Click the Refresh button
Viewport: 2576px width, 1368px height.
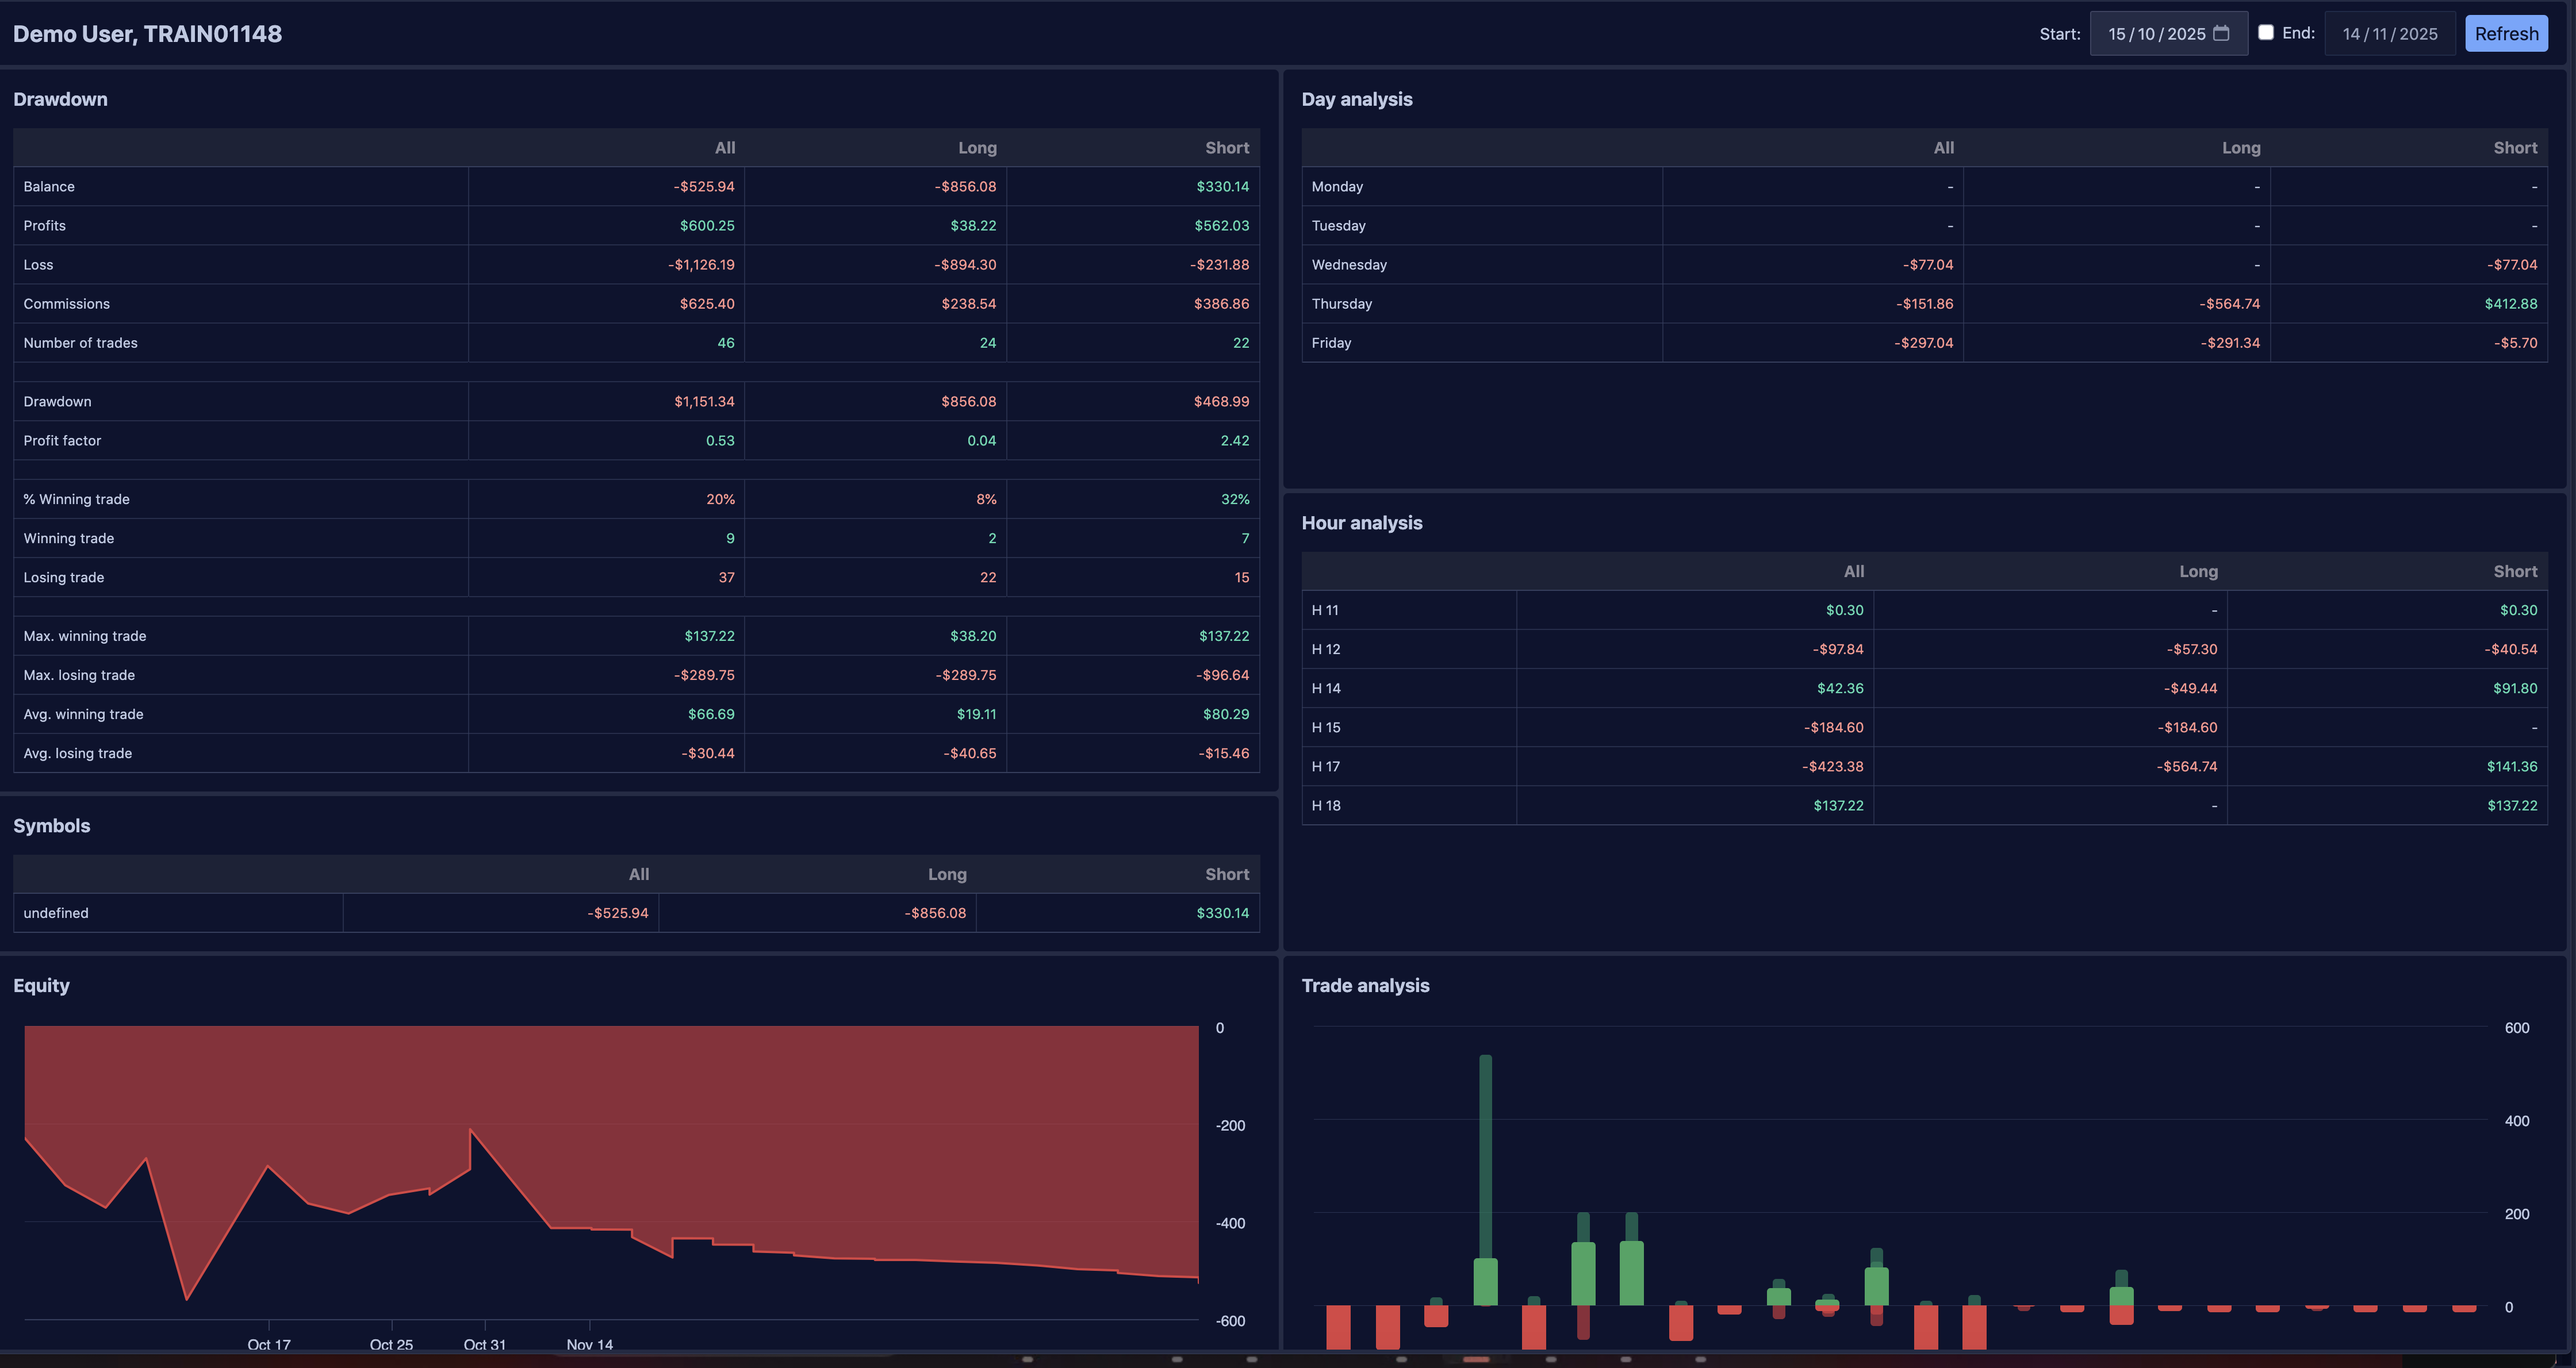(x=2506, y=33)
